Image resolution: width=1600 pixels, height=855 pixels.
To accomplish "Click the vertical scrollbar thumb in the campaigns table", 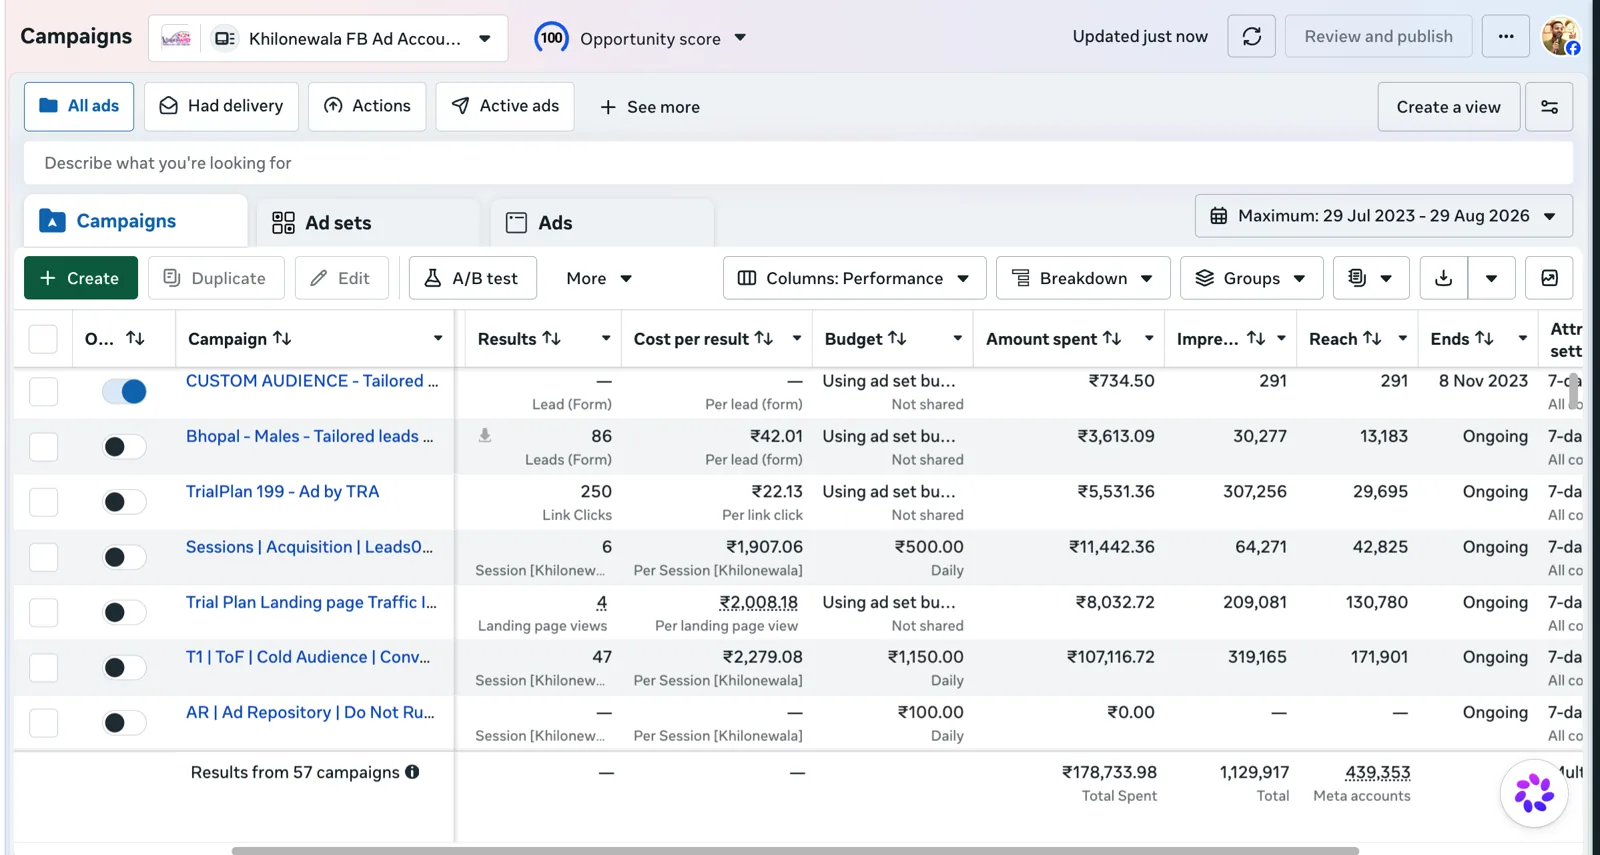I will pos(1575,391).
